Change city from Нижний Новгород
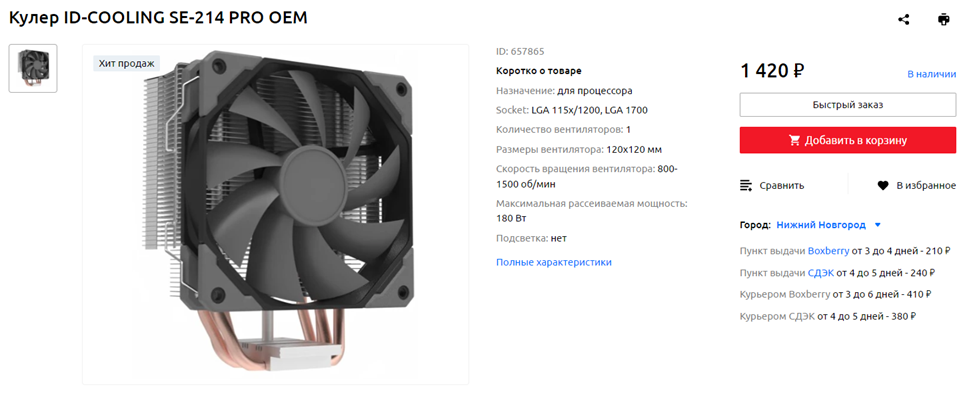The width and height of the screenshot is (973, 403). pos(821,225)
